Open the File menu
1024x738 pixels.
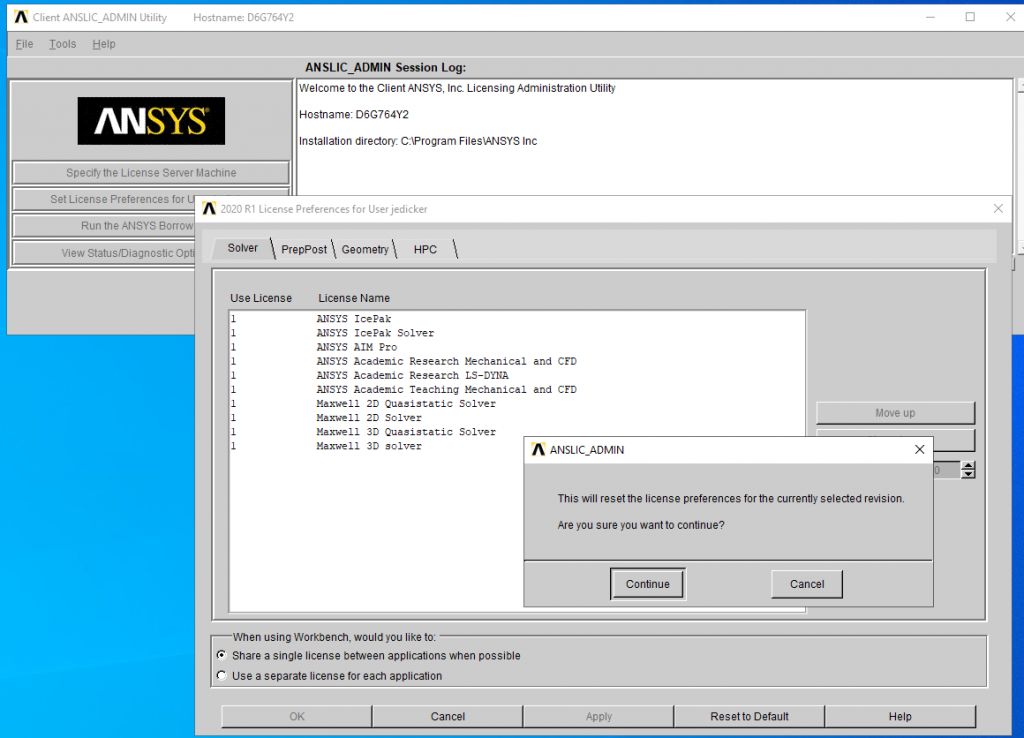pos(24,44)
